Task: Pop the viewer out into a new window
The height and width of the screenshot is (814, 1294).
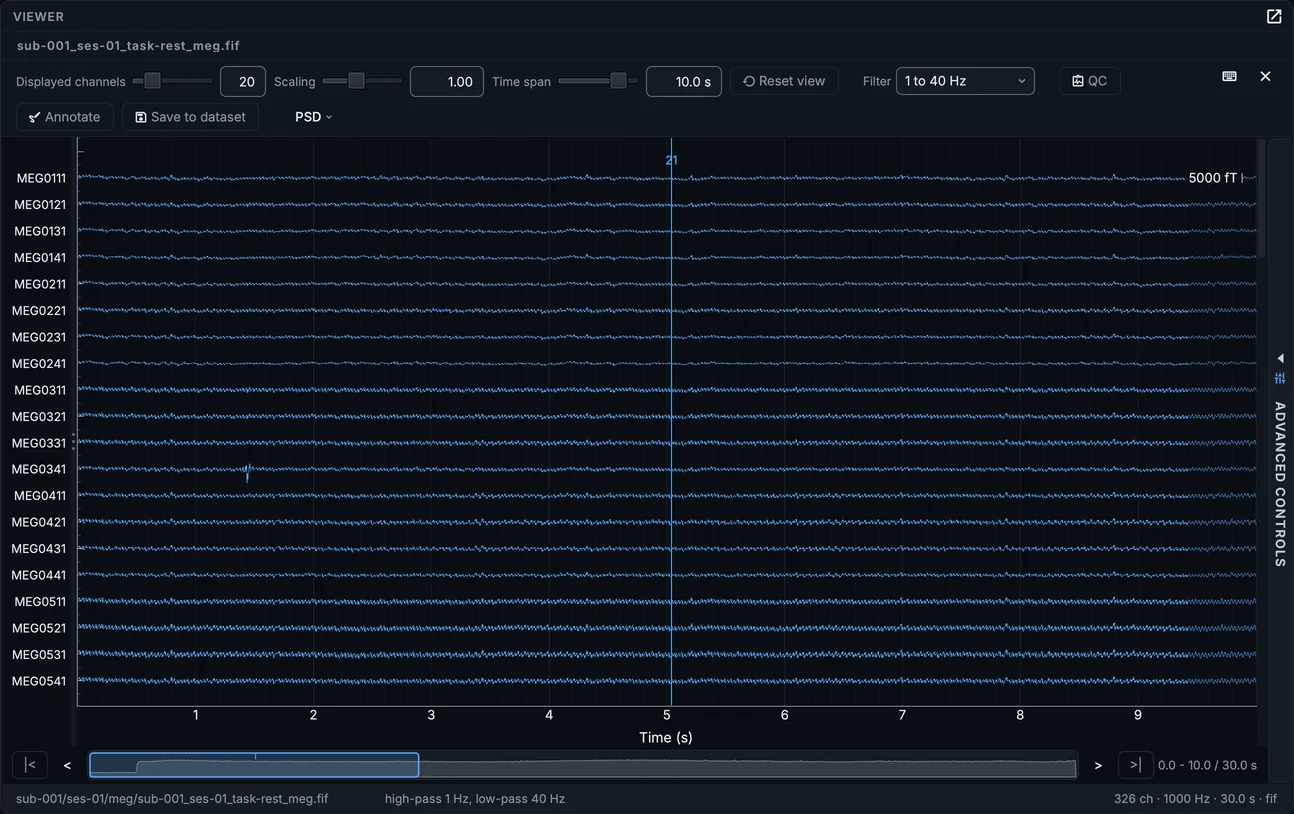Action: click(1274, 17)
